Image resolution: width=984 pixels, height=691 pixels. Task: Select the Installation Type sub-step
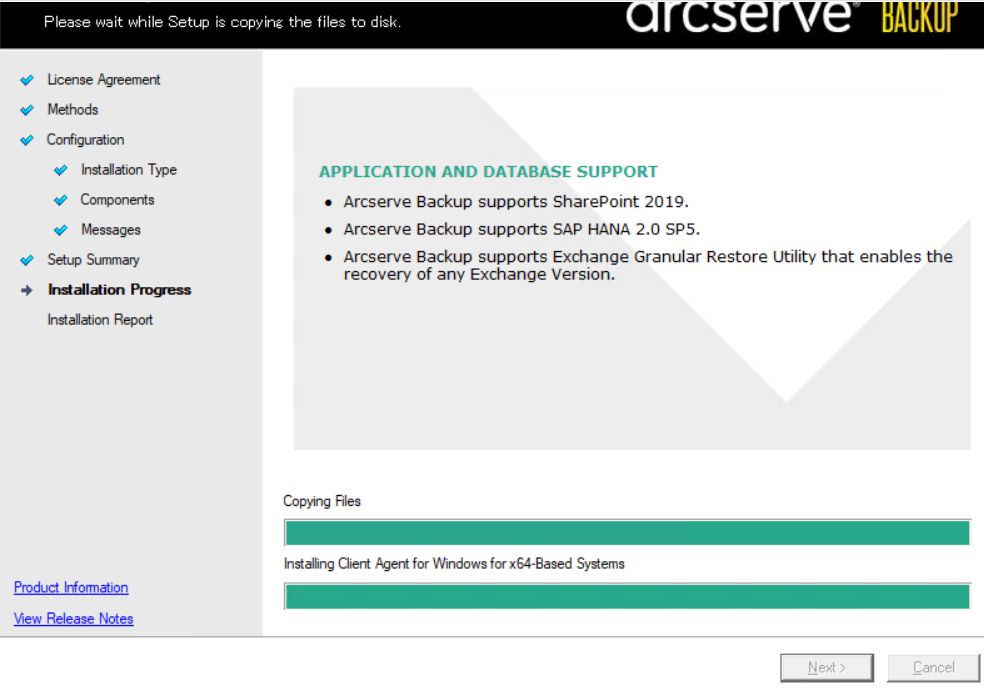pyautogui.click(x=129, y=170)
